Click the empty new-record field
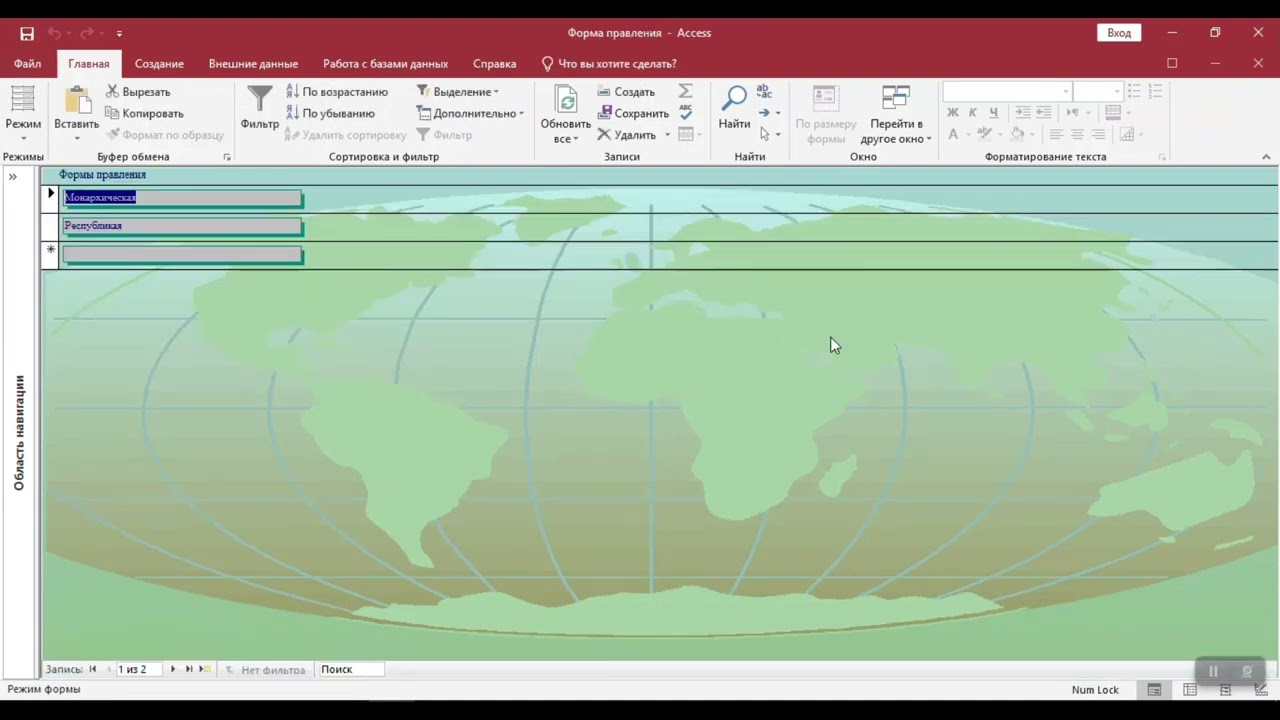The width and height of the screenshot is (1280, 720). pos(182,255)
